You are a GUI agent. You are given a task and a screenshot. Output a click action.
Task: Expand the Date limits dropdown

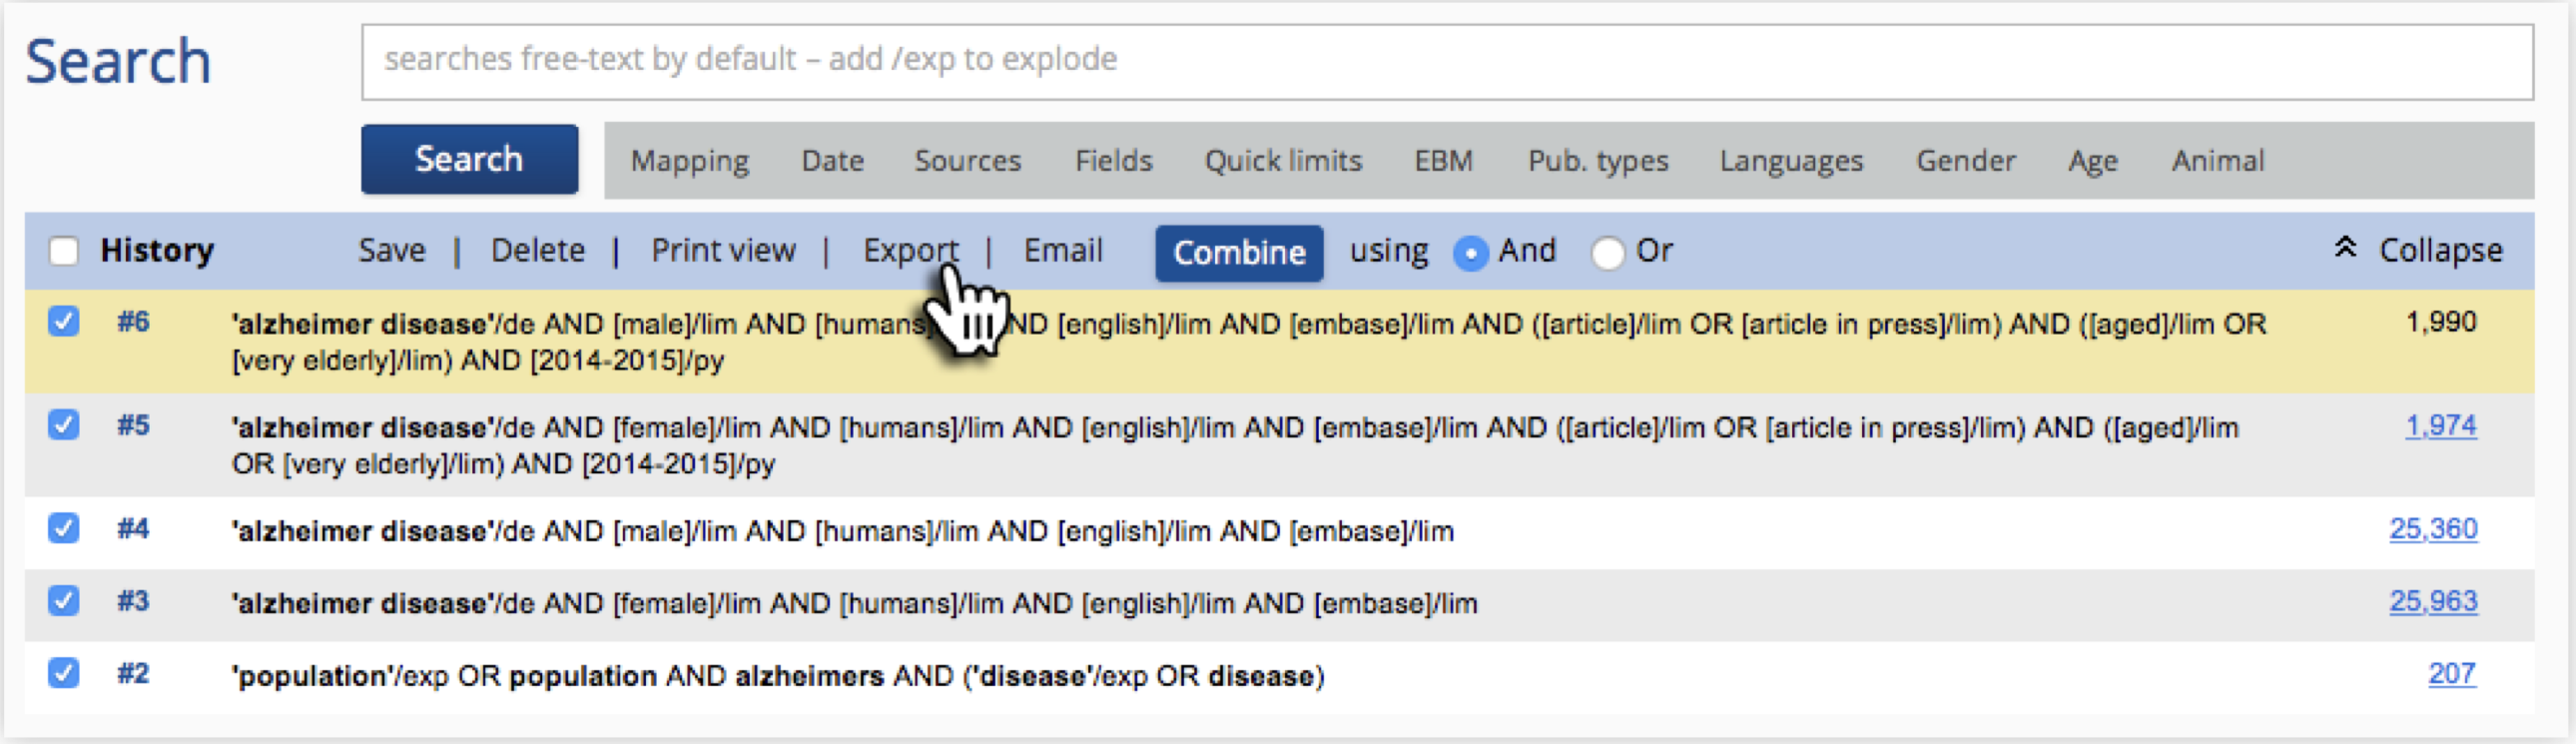[x=832, y=161]
